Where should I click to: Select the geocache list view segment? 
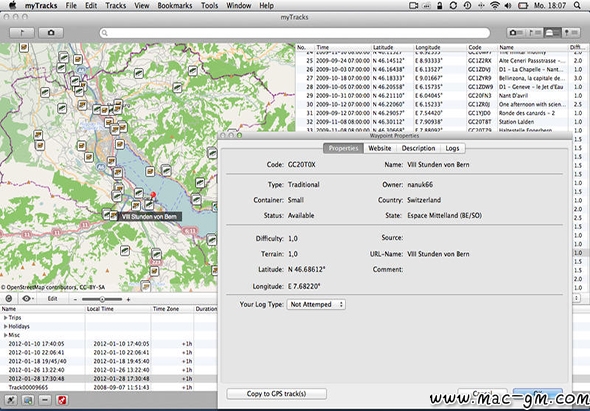pyautogui.click(x=552, y=33)
